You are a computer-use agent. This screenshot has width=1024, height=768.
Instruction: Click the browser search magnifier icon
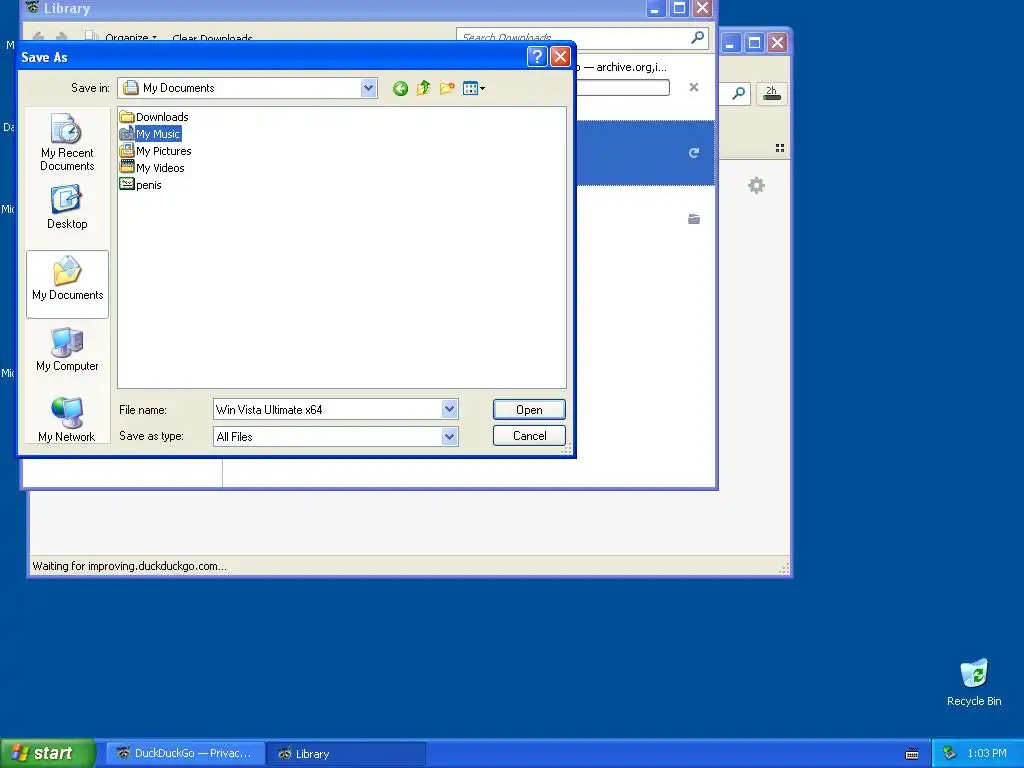click(739, 93)
